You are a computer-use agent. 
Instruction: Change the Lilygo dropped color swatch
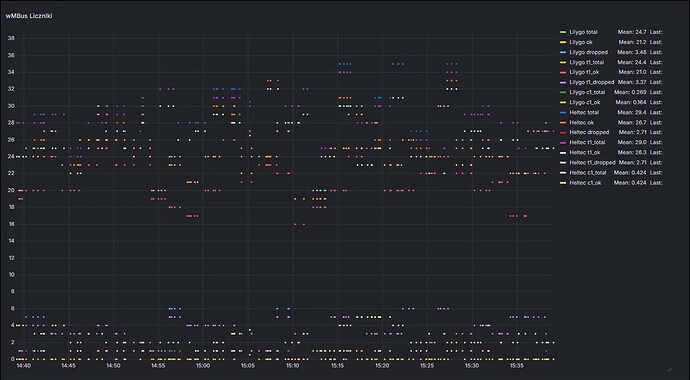point(563,52)
